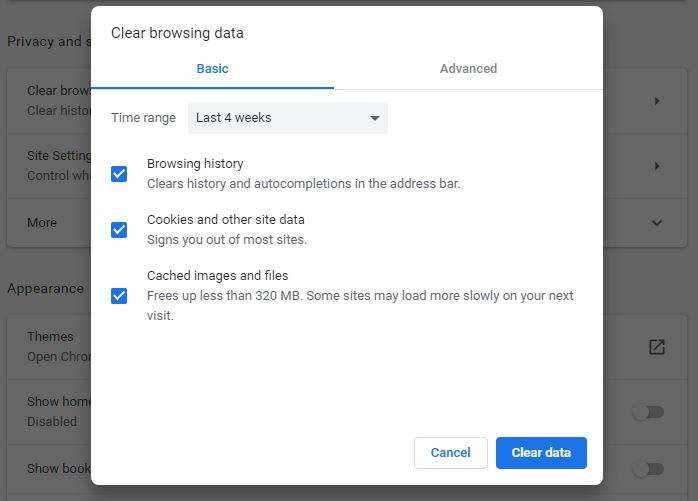Click the Cookies and other site data label
698x501 pixels.
point(225,220)
